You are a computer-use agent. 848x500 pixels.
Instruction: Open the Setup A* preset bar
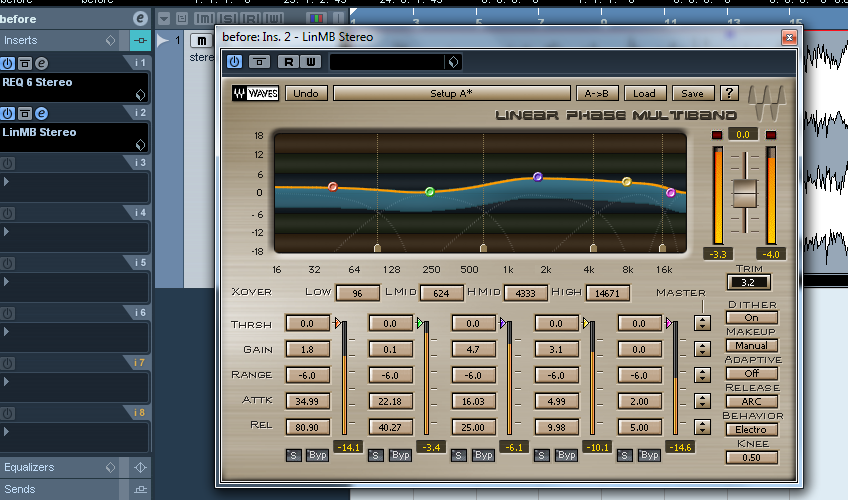pyautogui.click(x=452, y=94)
